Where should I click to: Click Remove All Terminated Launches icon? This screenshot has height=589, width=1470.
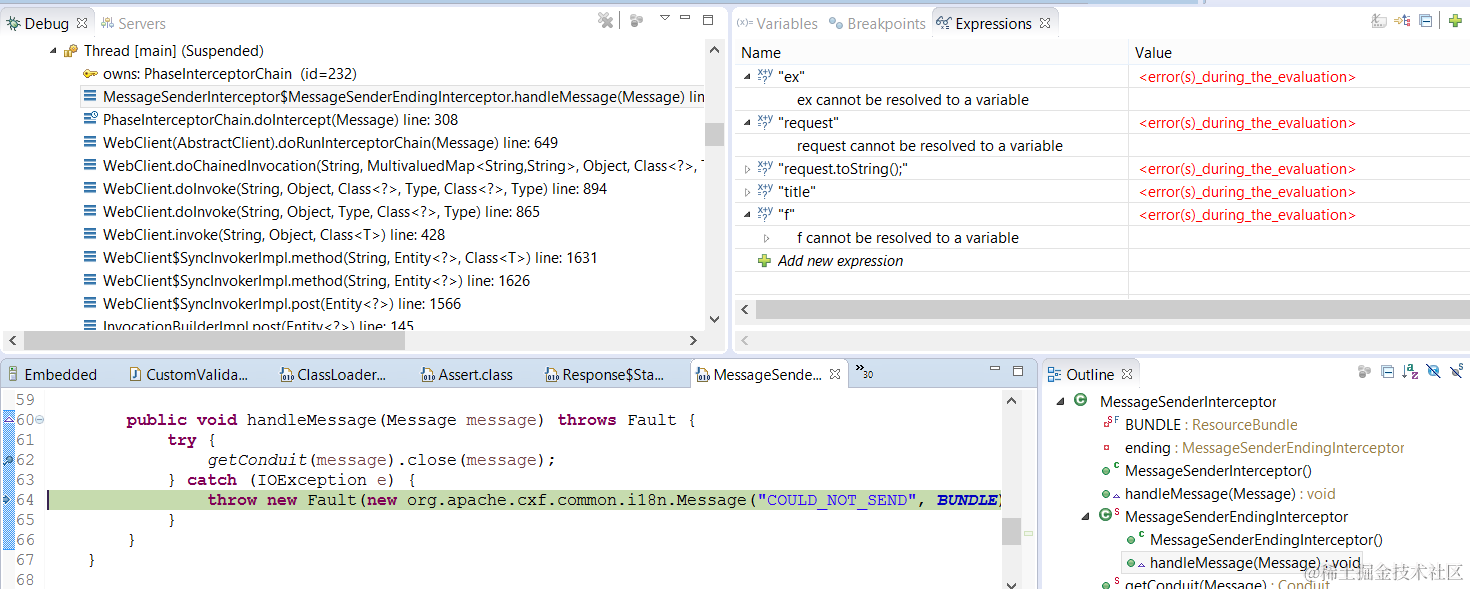[x=605, y=20]
